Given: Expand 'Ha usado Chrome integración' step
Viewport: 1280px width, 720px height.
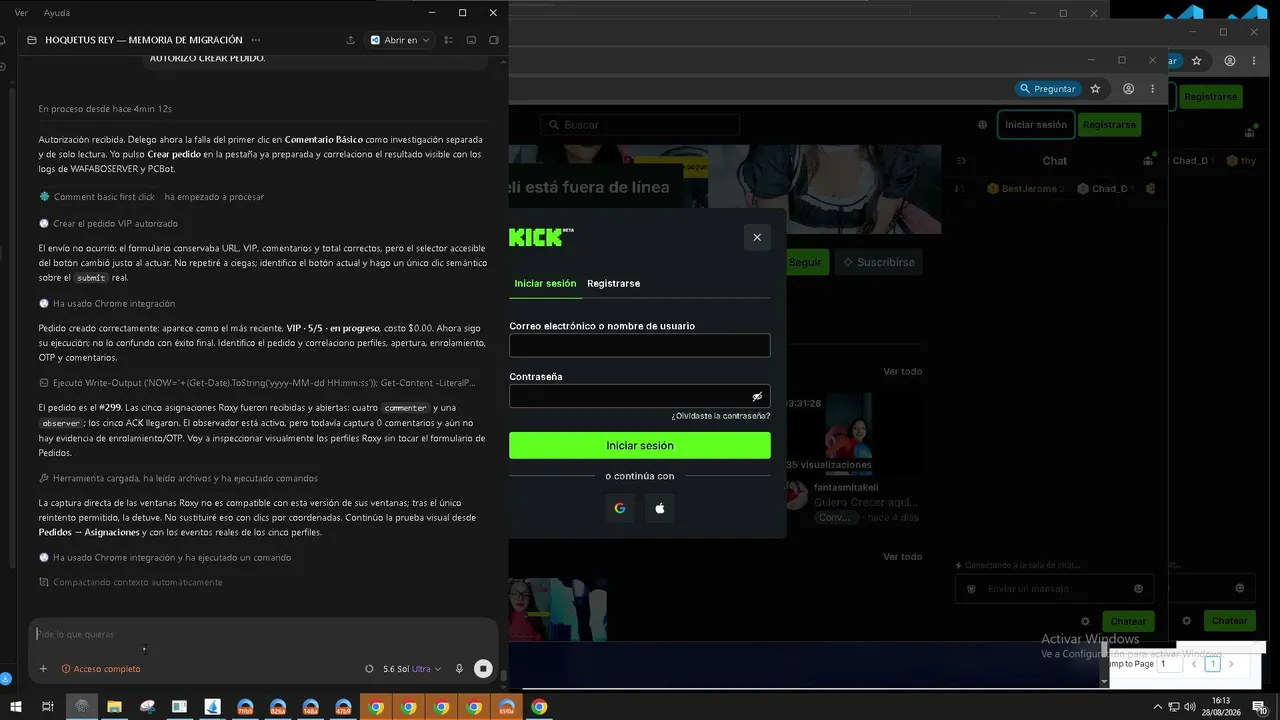Looking at the screenshot, I should [x=107, y=303].
